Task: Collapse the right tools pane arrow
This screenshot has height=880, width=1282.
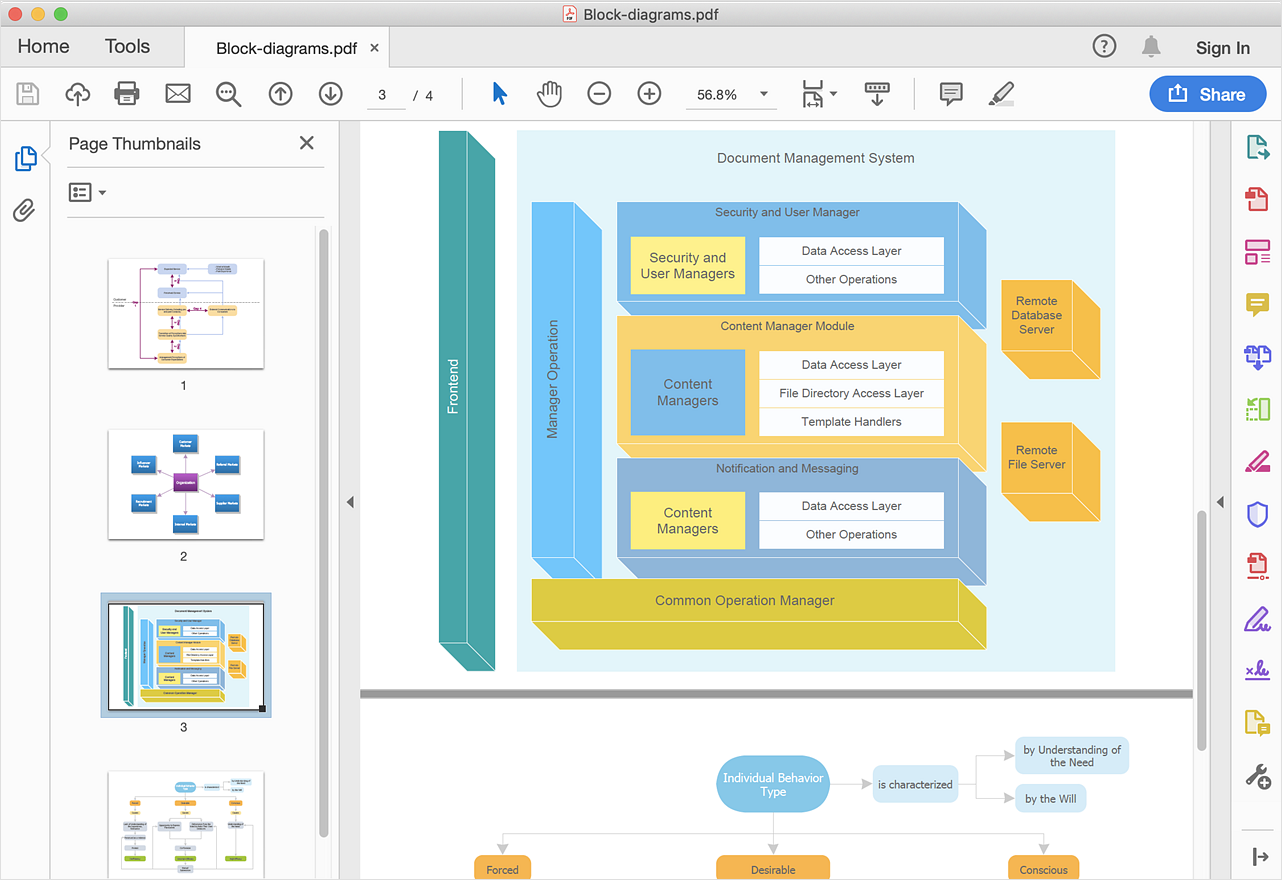Action: click(1219, 502)
